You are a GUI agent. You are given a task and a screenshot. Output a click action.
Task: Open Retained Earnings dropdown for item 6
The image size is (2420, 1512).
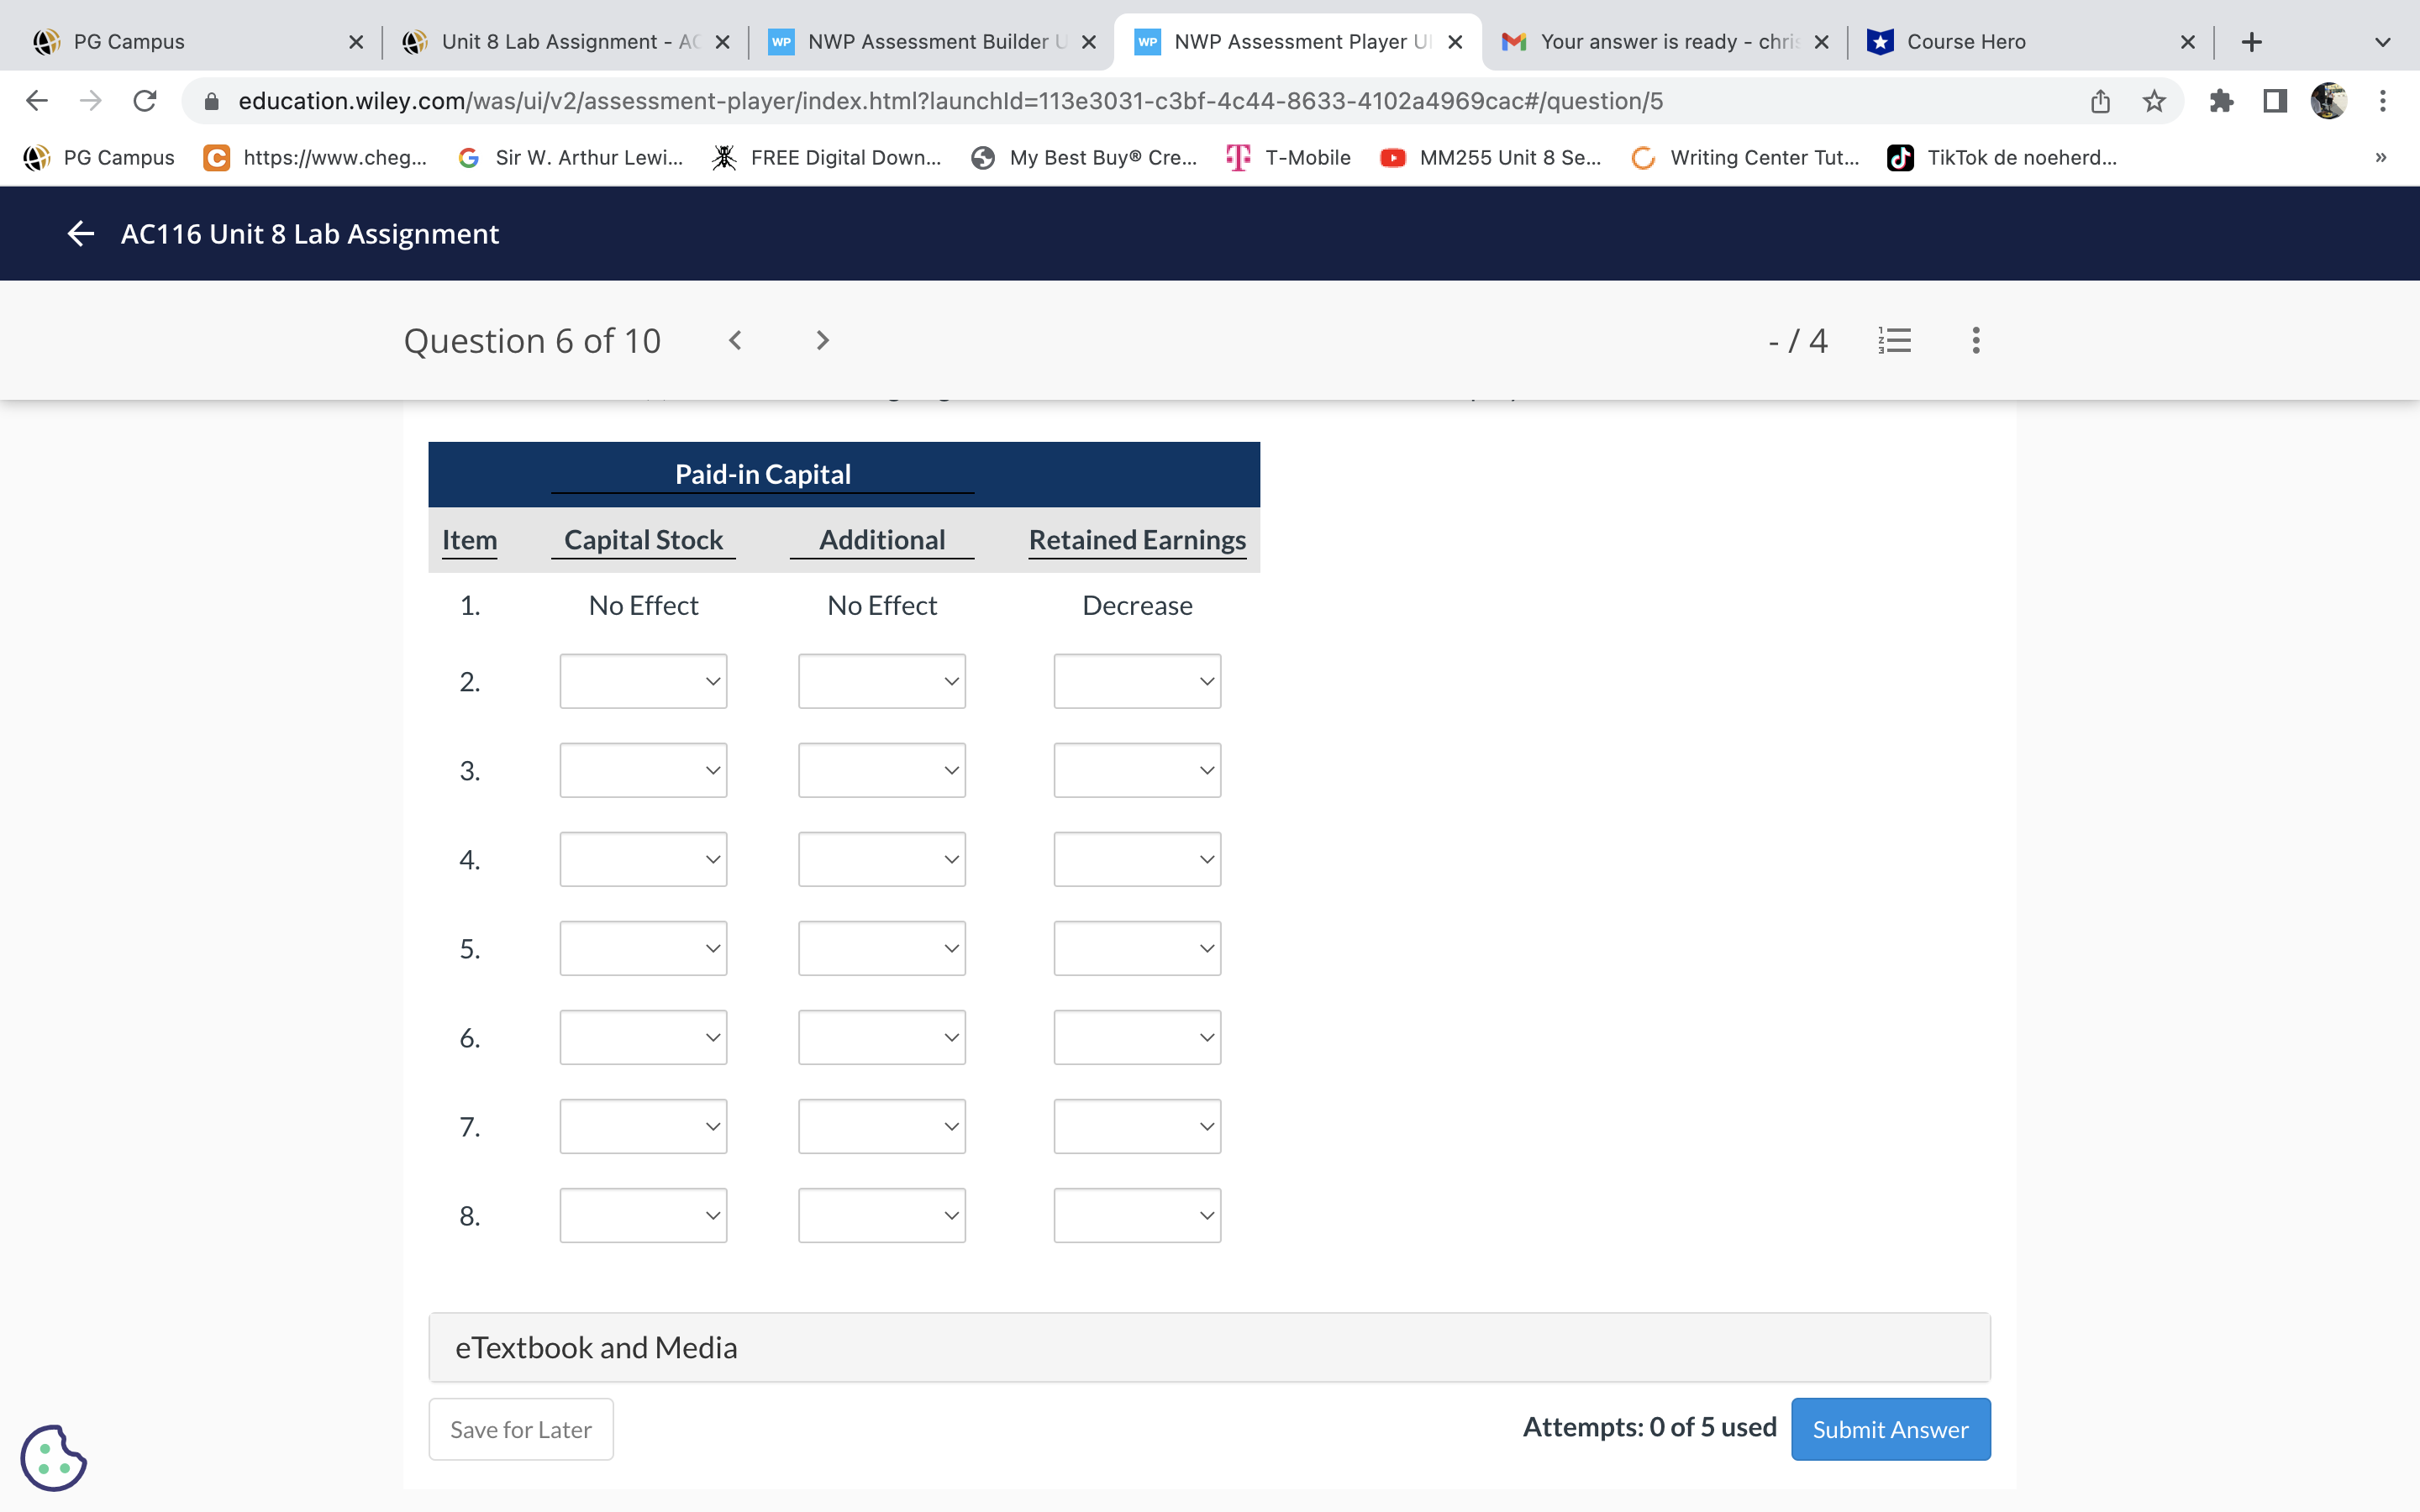1137,1037
